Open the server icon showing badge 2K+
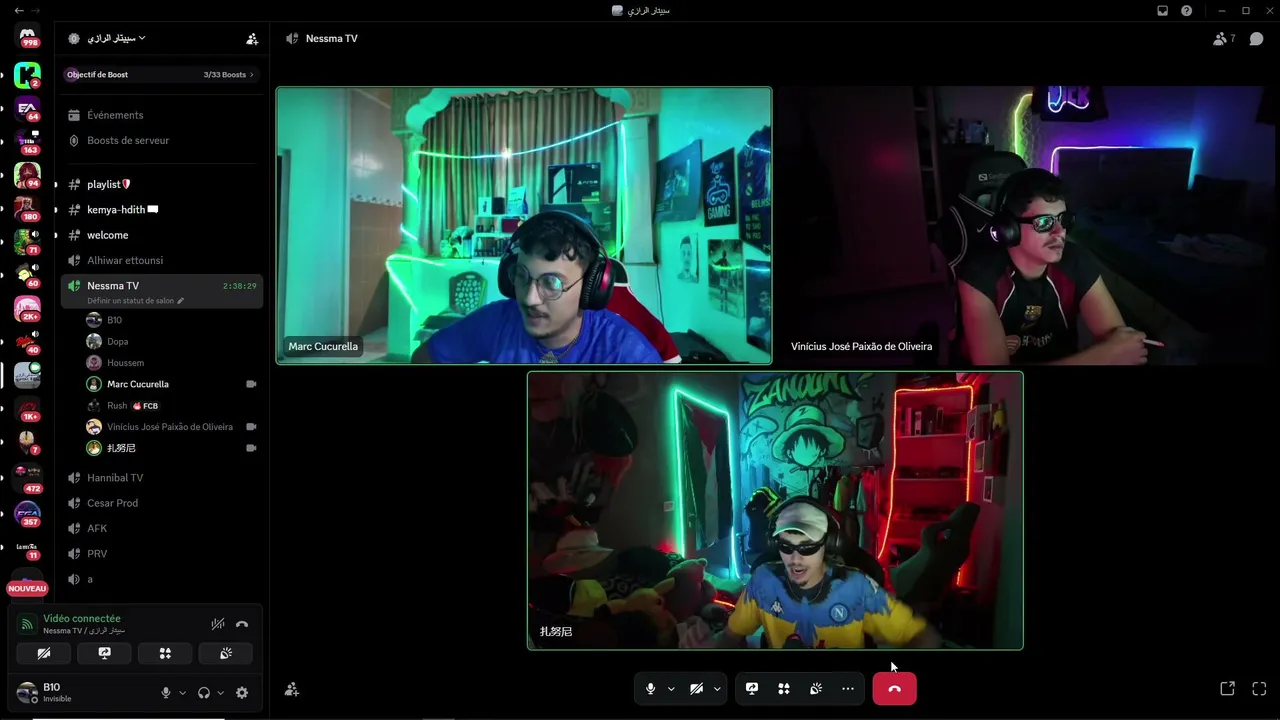This screenshot has width=1280, height=720. tap(28, 308)
